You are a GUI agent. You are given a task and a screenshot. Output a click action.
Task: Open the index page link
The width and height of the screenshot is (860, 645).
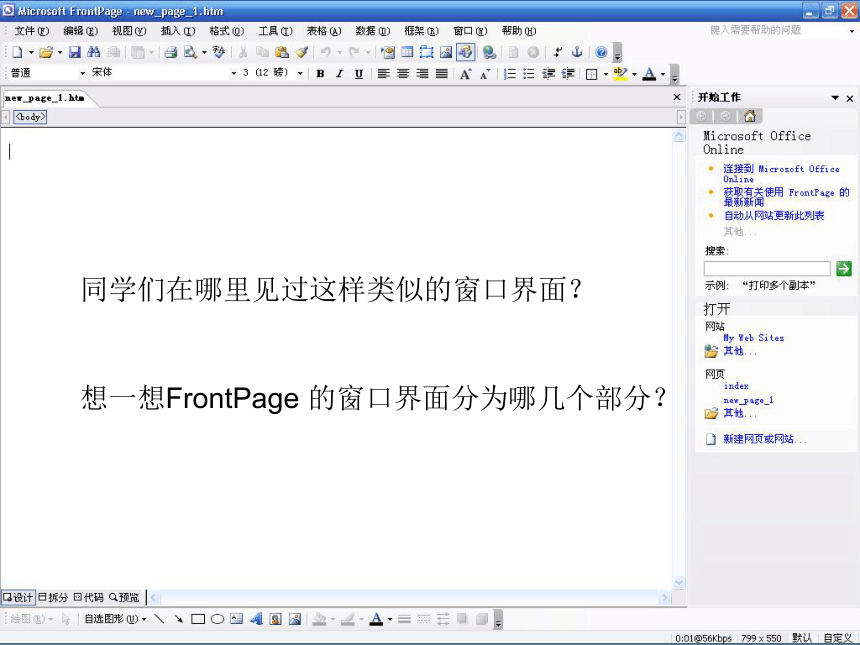[735, 386]
